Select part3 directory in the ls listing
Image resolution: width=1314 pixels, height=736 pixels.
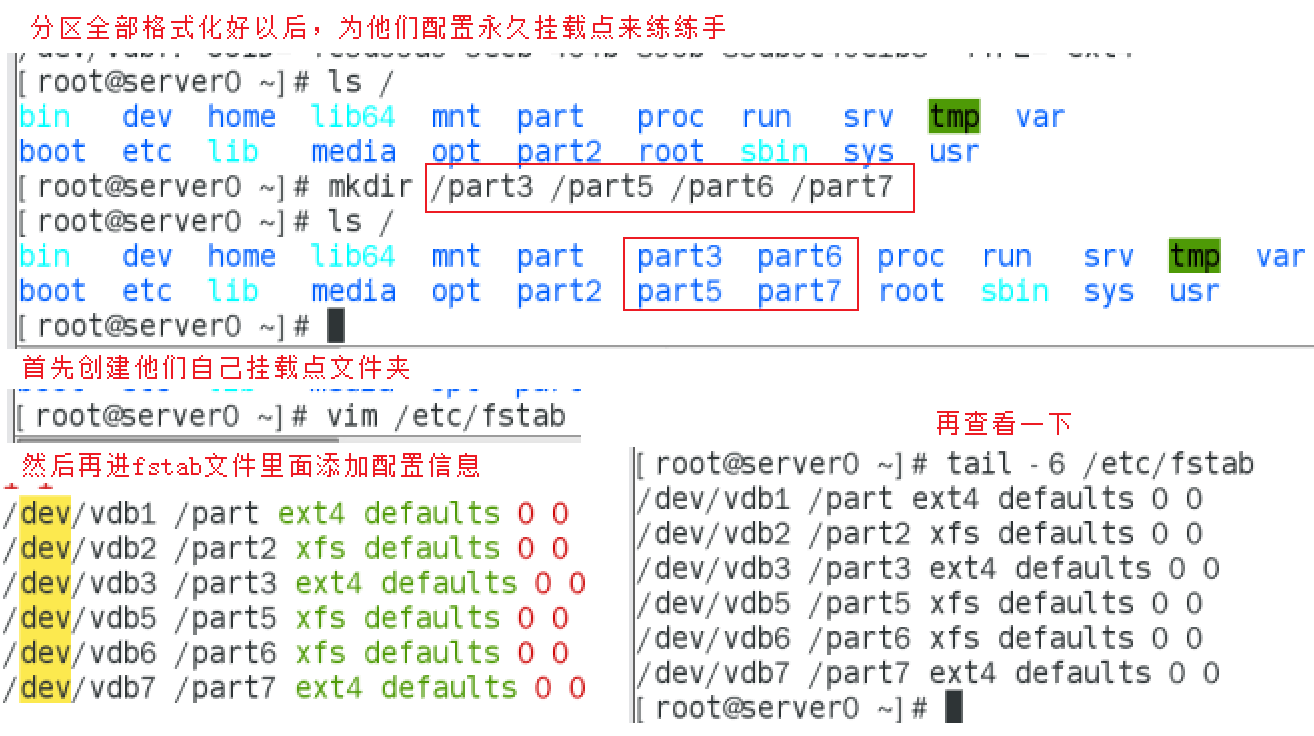679,257
